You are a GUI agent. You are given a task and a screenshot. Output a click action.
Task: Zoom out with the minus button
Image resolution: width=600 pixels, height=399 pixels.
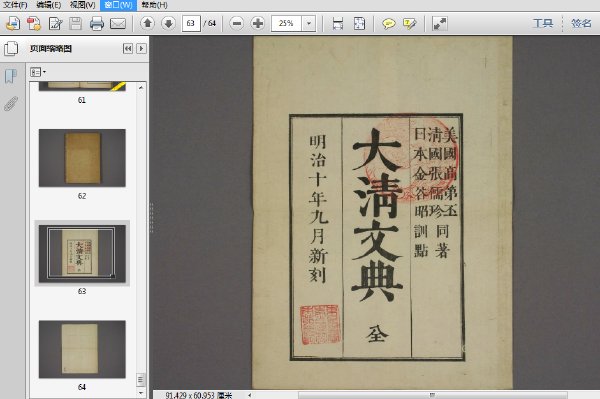coord(237,23)
